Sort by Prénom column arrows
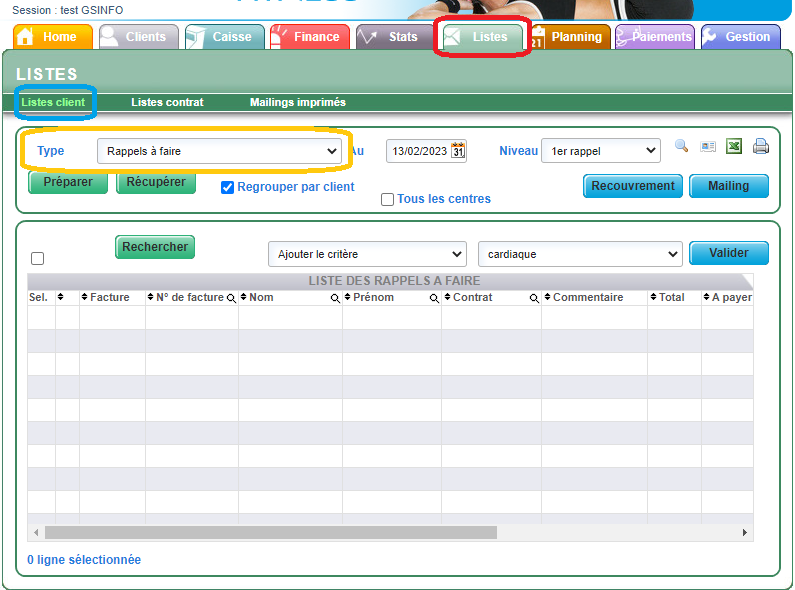Image resolution: width=795 pixels, height=590 pixels. pos(348,297)
